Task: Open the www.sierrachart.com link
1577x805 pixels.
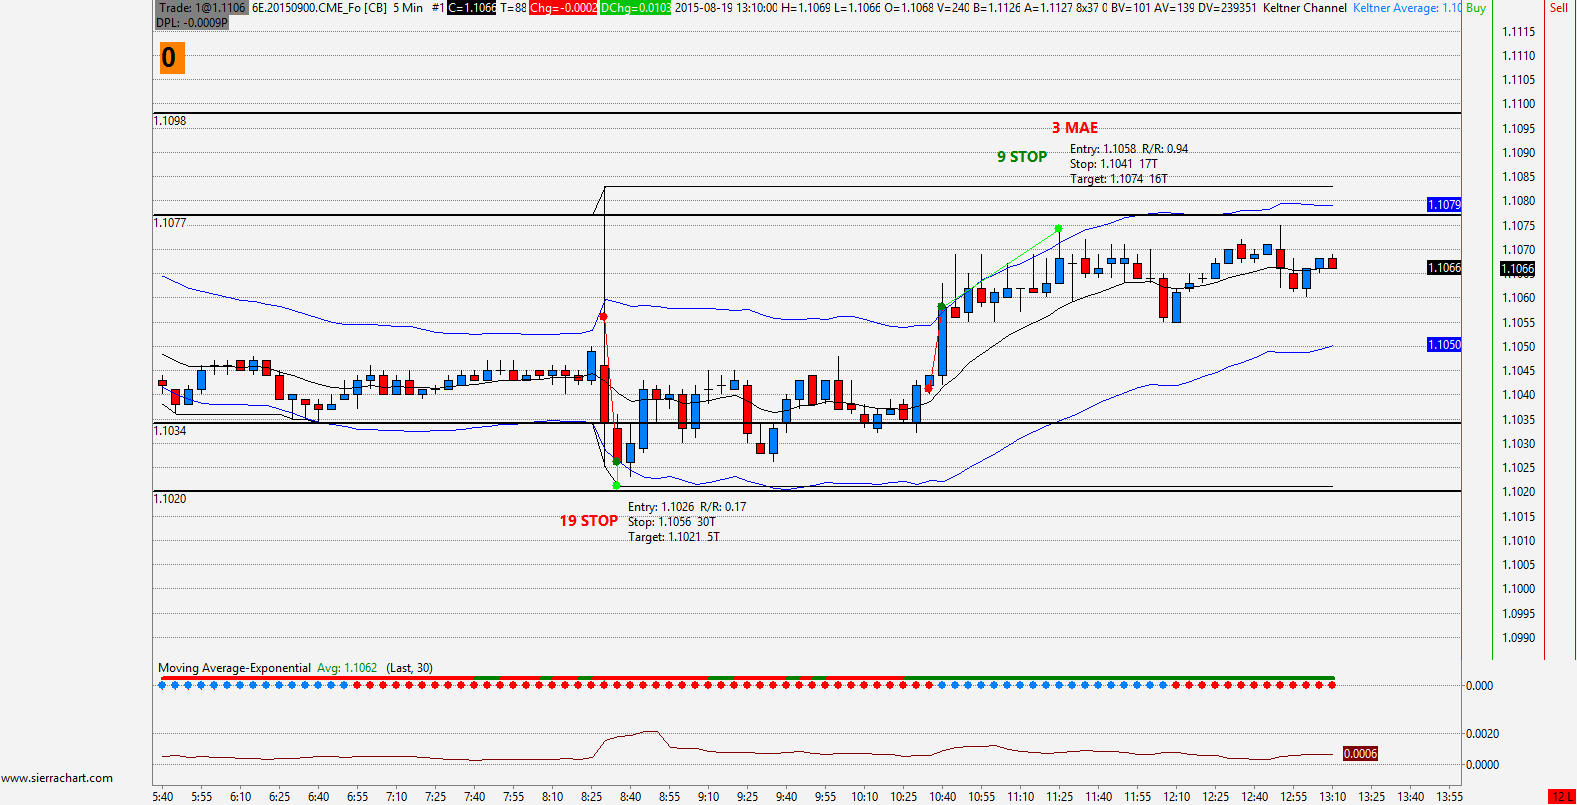Action: tap(57, 778)
